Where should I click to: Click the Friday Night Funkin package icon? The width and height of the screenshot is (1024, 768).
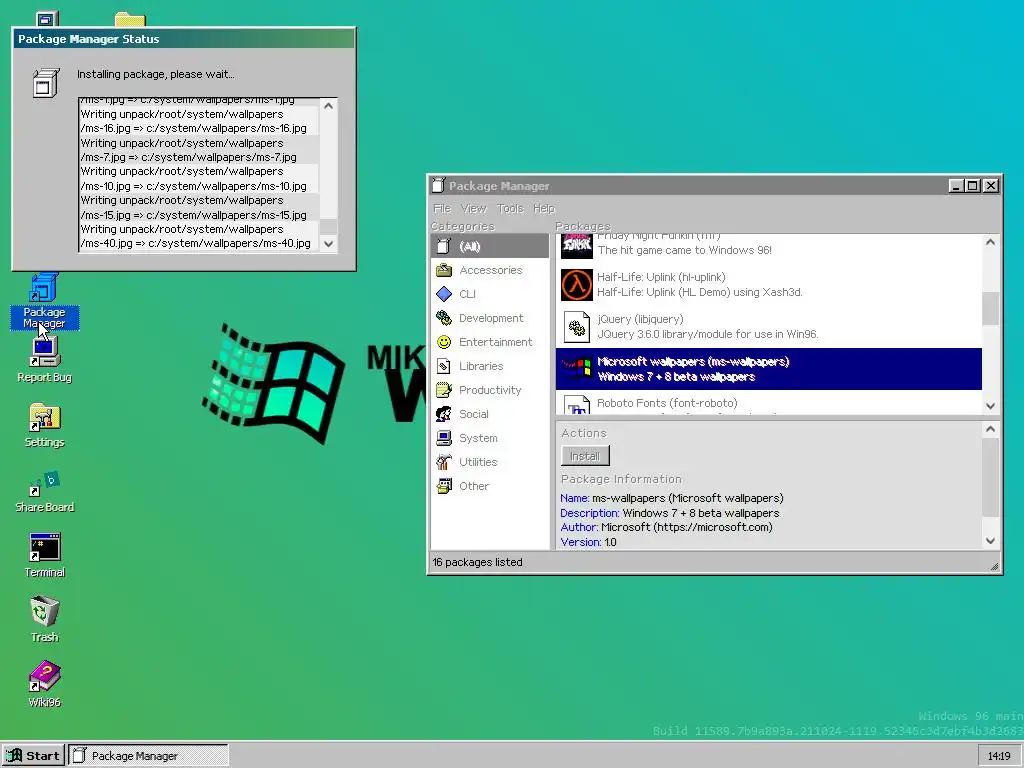click(577, 246)
